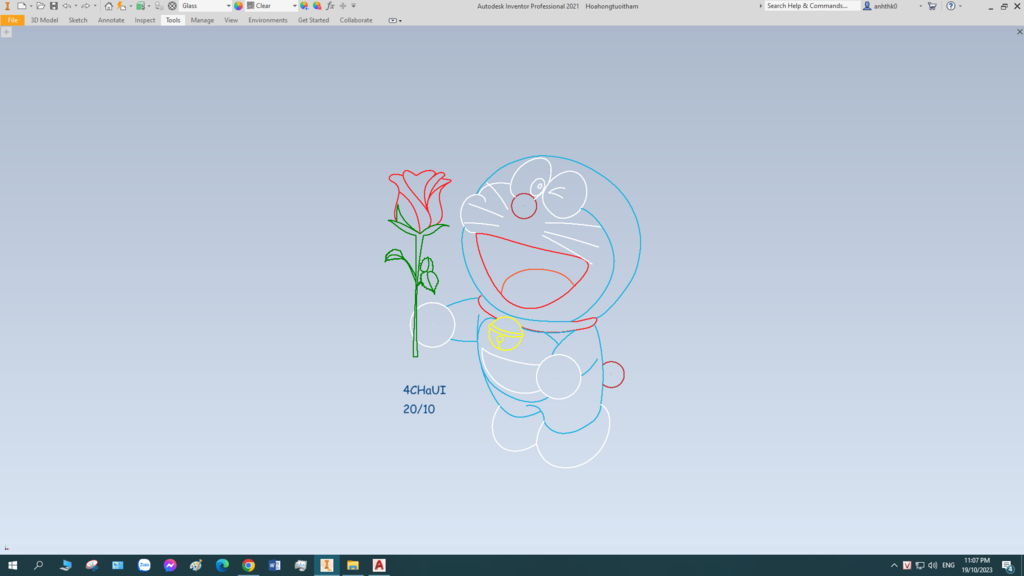Click the ENG language indicator
The height and width of the screenshot is (576, 1024).
click(x=948, y=565)
